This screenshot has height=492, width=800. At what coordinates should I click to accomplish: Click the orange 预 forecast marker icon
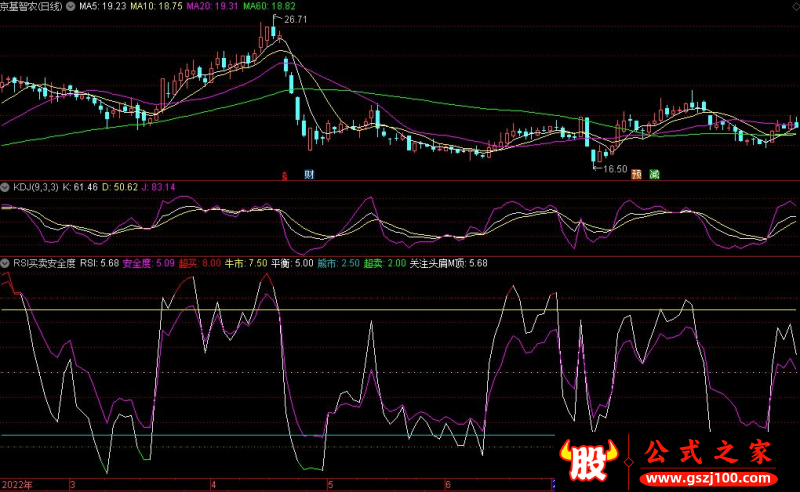point(636,174)
